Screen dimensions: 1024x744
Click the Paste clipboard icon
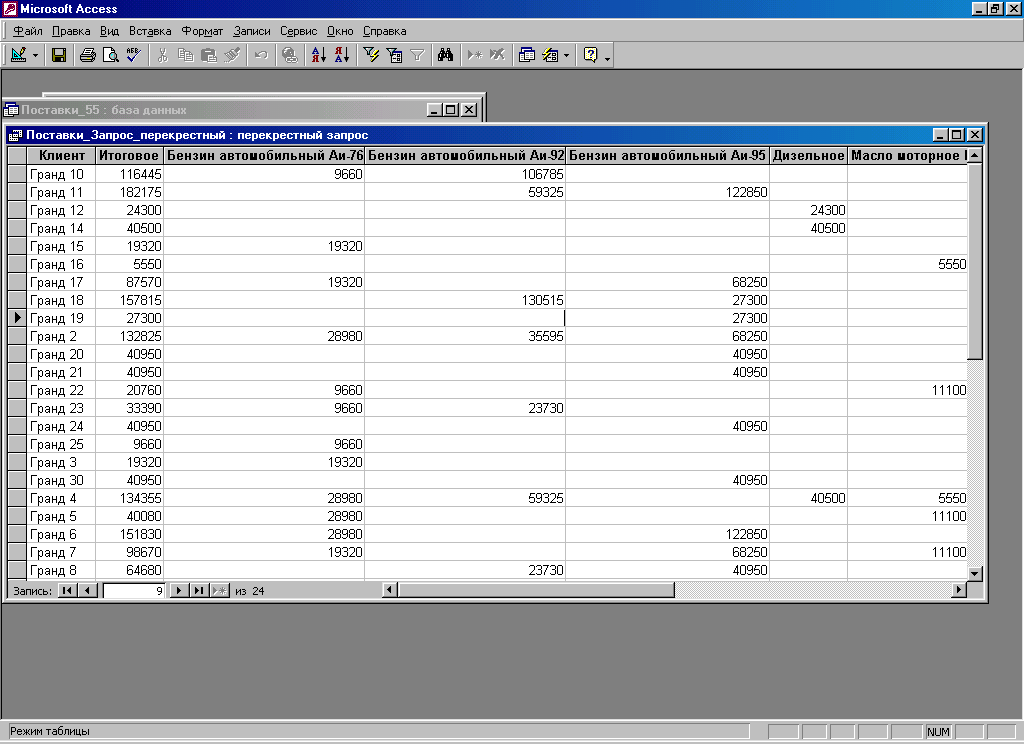tap(209, 55)
